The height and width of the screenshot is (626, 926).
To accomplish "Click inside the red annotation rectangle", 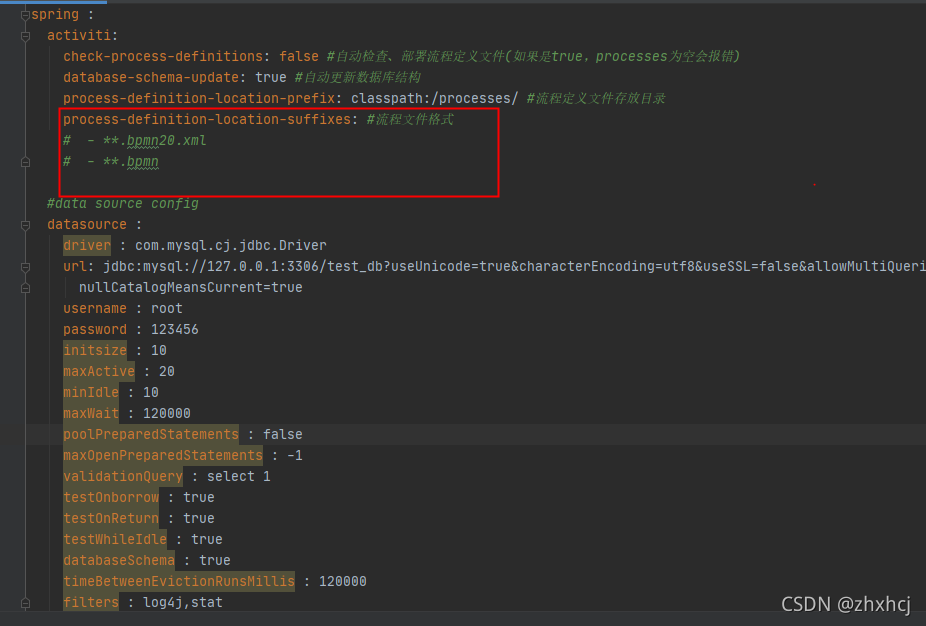I will pos(280,152).
